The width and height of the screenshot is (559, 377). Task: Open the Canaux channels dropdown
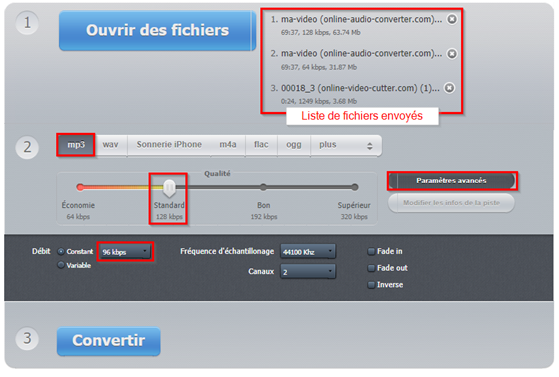pyautogui.click(x=308, y=271)
